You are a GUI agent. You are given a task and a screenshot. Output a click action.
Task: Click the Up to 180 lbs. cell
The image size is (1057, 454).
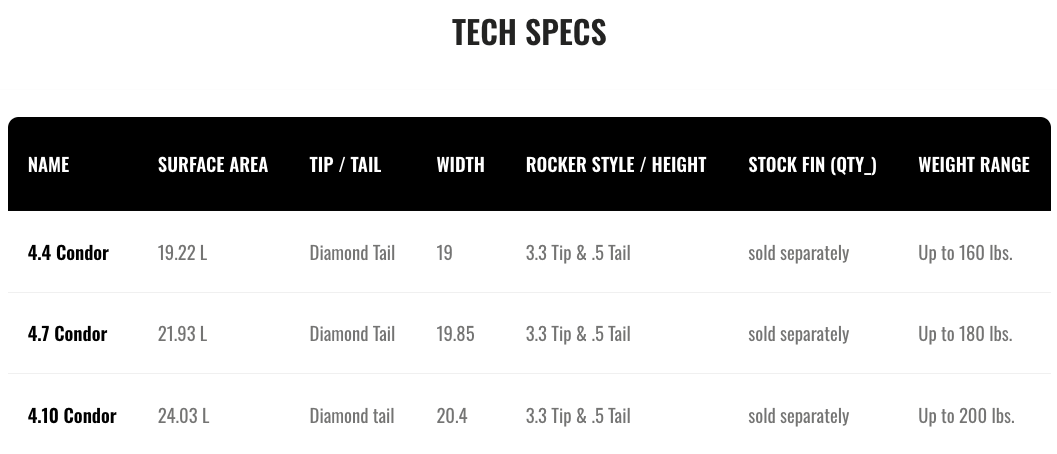(965, 333)
